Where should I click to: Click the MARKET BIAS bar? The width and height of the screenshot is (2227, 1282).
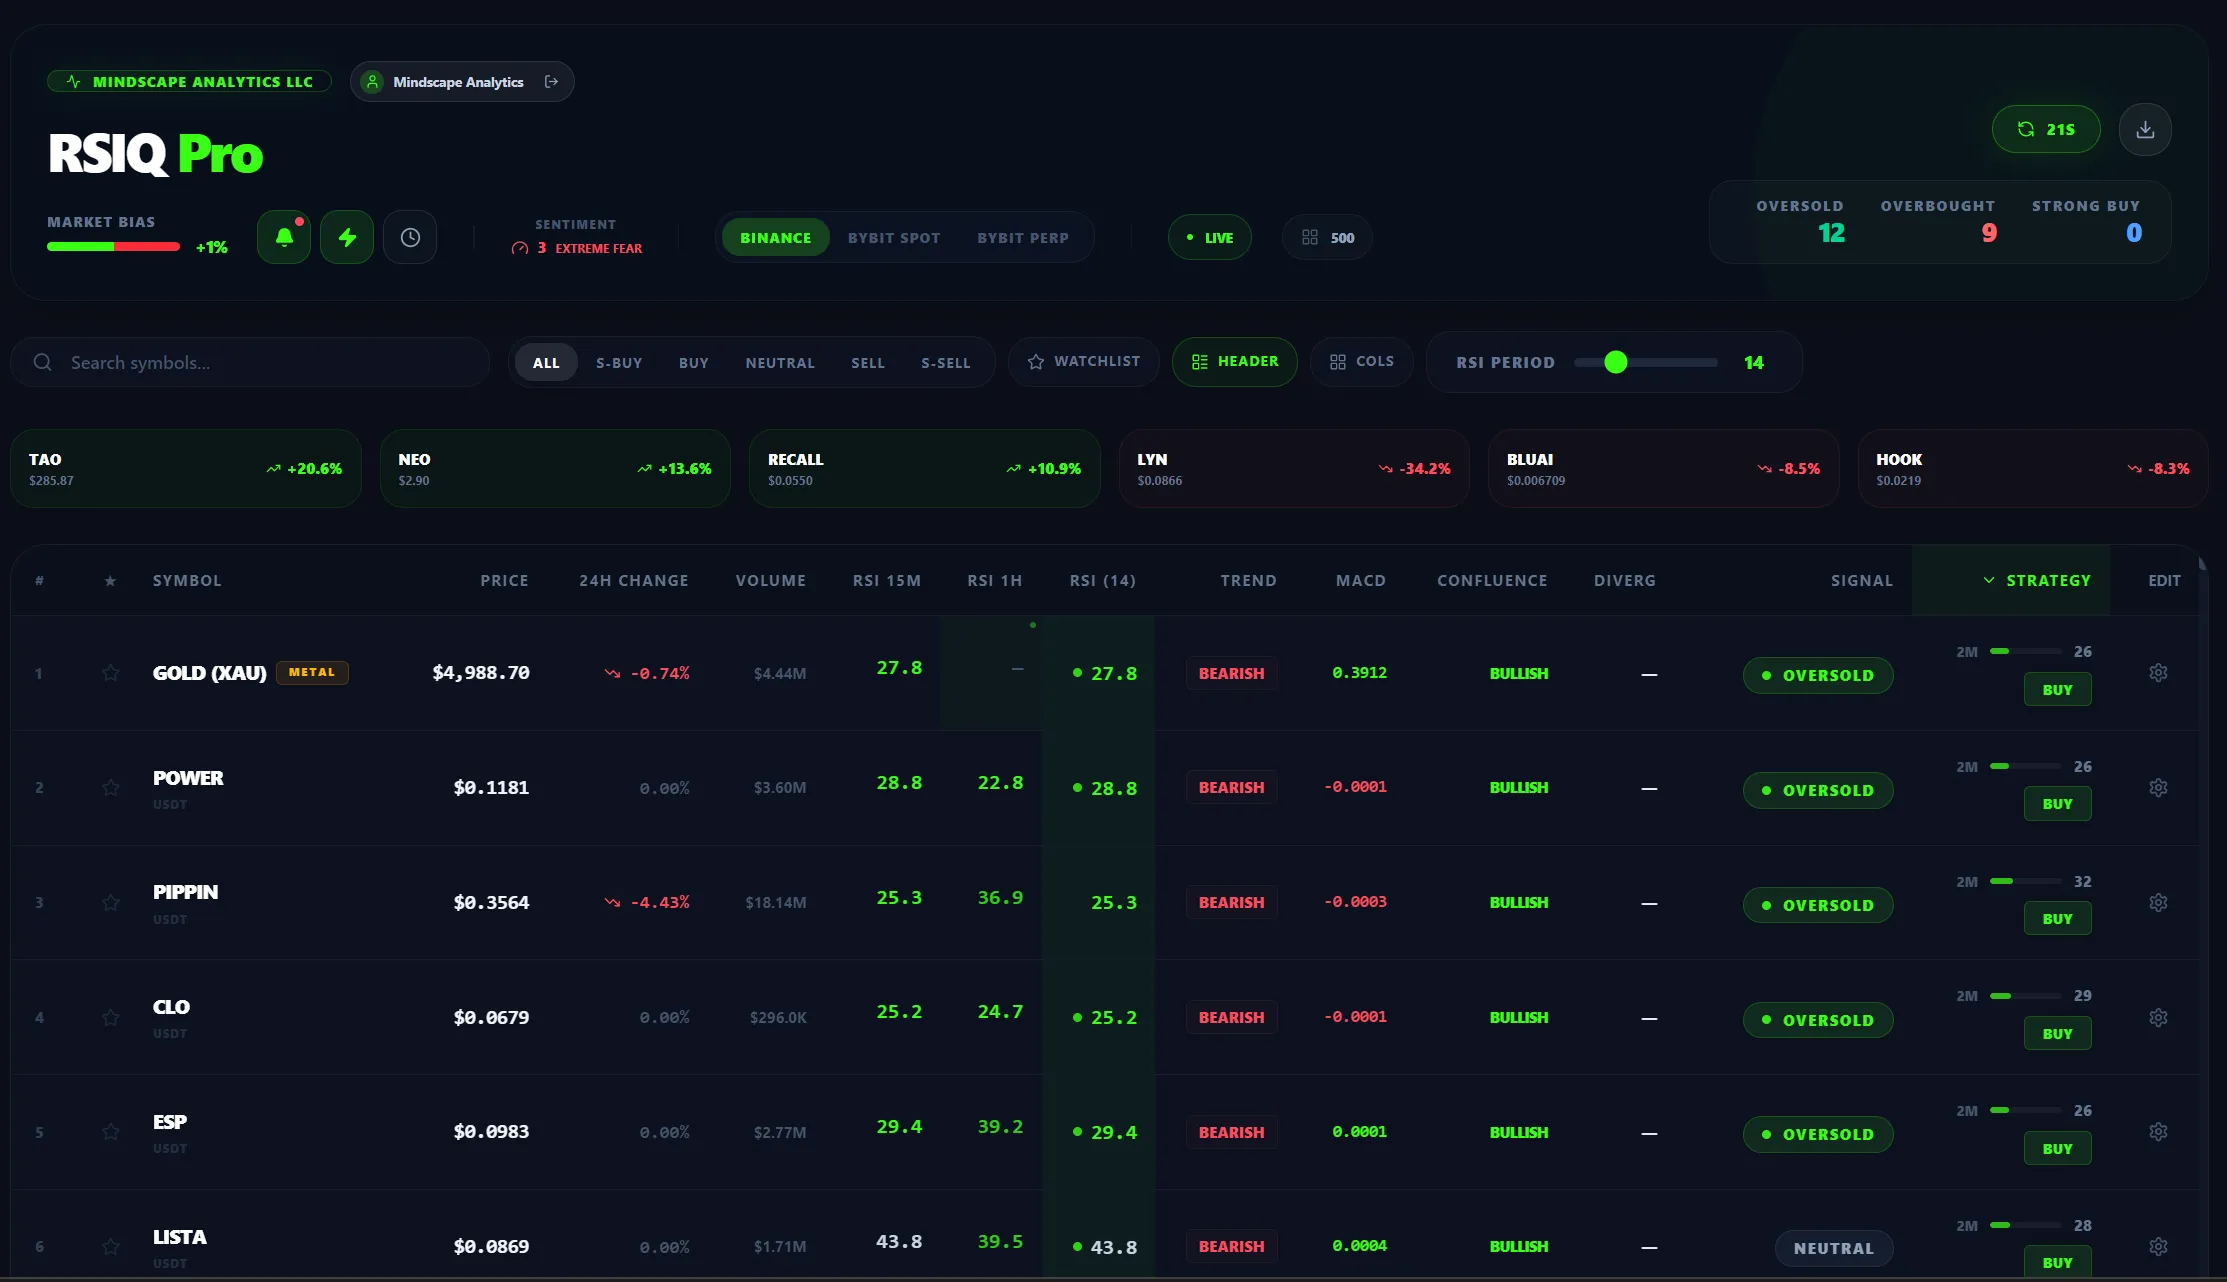point(113,247)
